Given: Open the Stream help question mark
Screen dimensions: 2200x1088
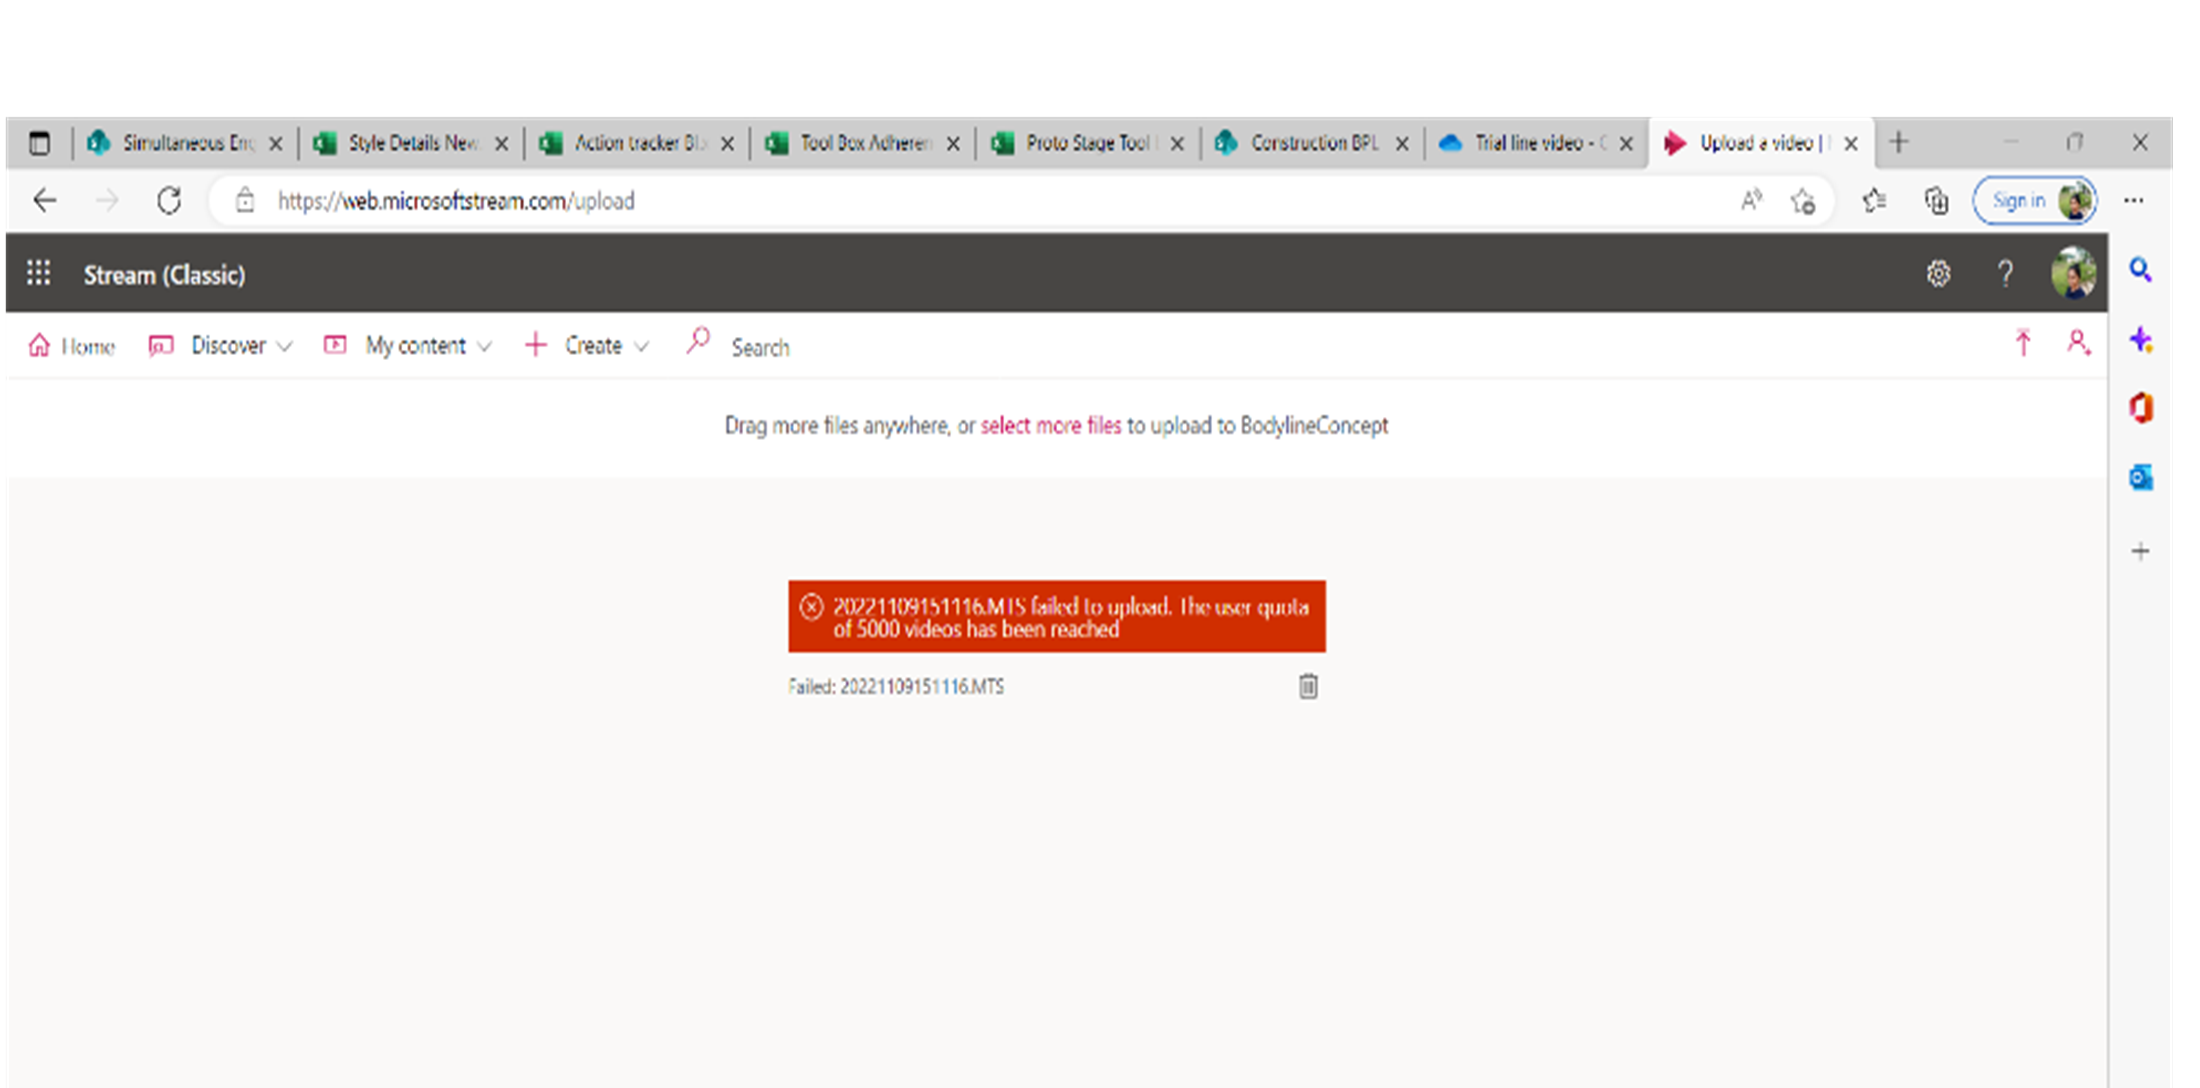Looking at the screenshot, I should [2004, 273].
